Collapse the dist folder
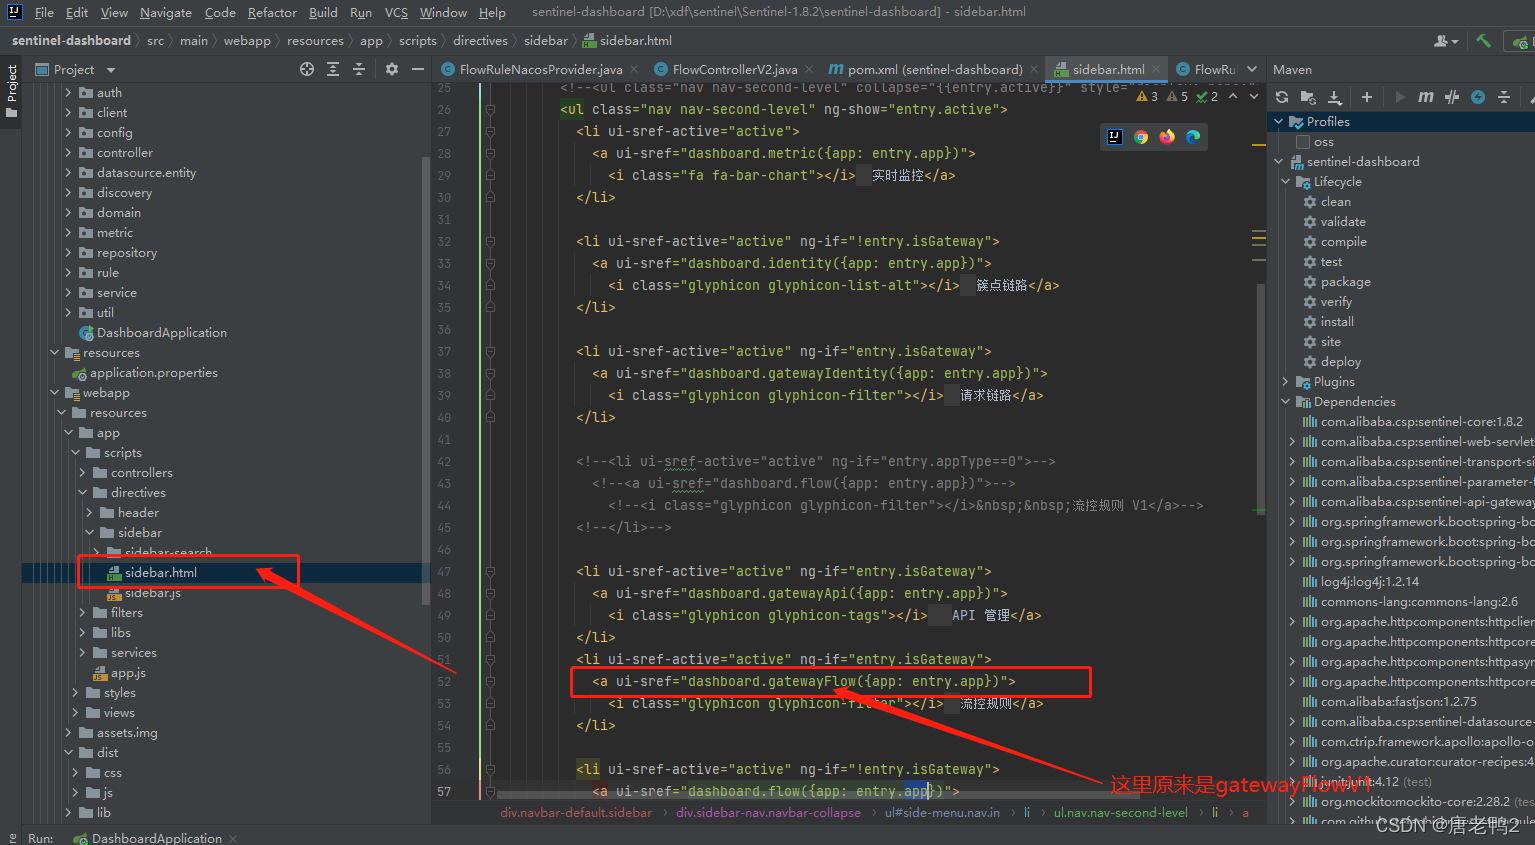Image resolution: width=1535 pixels, height=845 pixels. click(x=68, y=752)
